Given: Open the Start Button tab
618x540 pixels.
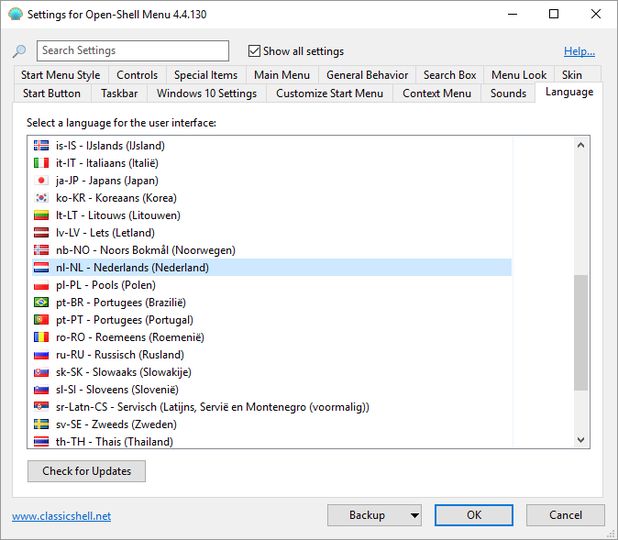Looking at the screenshot, I should pos(52,93).
